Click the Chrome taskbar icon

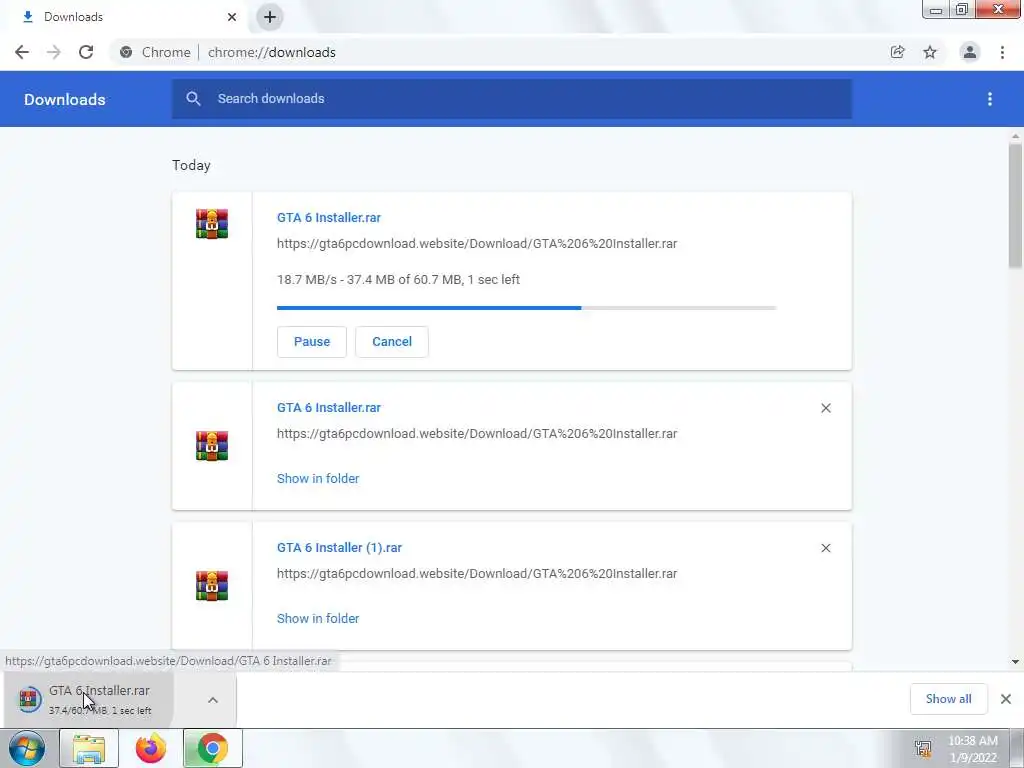click(x=212, y=748)
